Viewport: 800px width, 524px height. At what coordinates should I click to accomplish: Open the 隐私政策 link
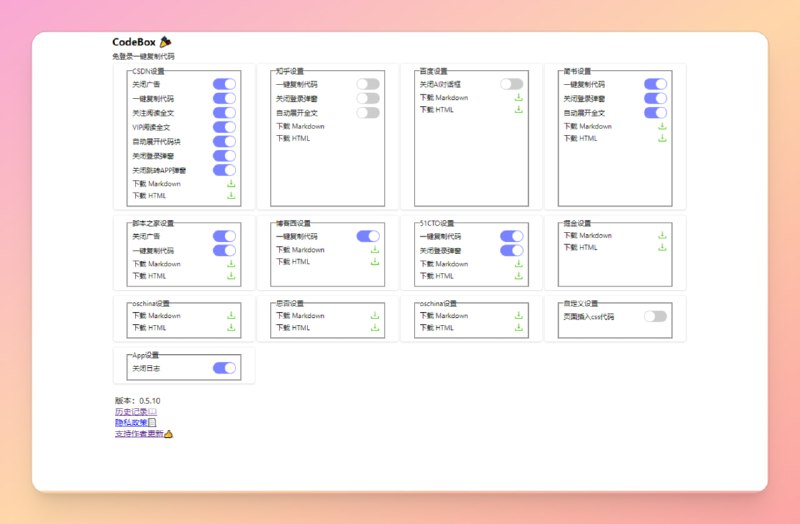coord(135,423)
